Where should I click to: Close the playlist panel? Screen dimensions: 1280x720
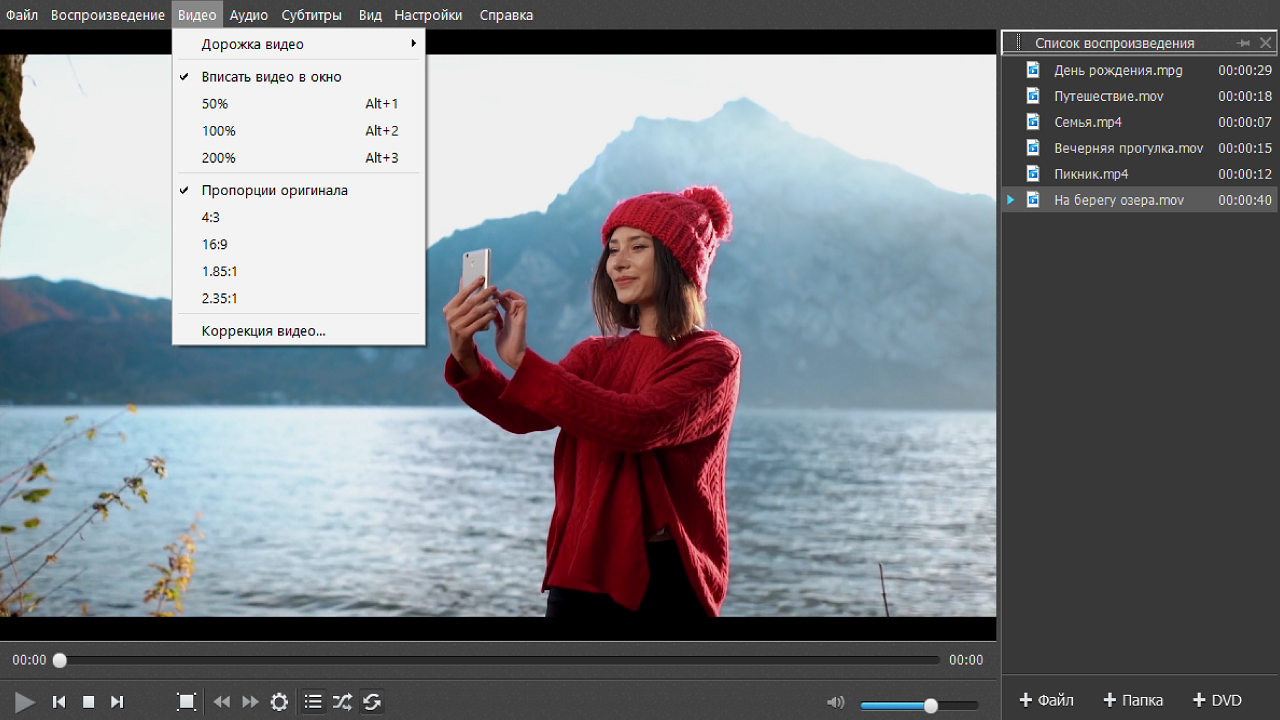tap(1266, 43)
